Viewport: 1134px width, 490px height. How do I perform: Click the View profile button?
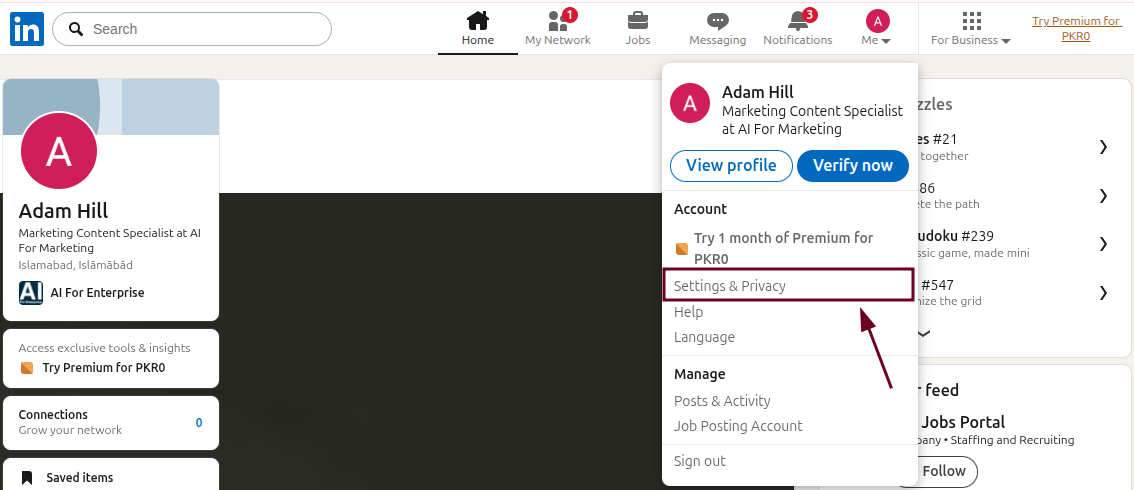click(731, 166)
